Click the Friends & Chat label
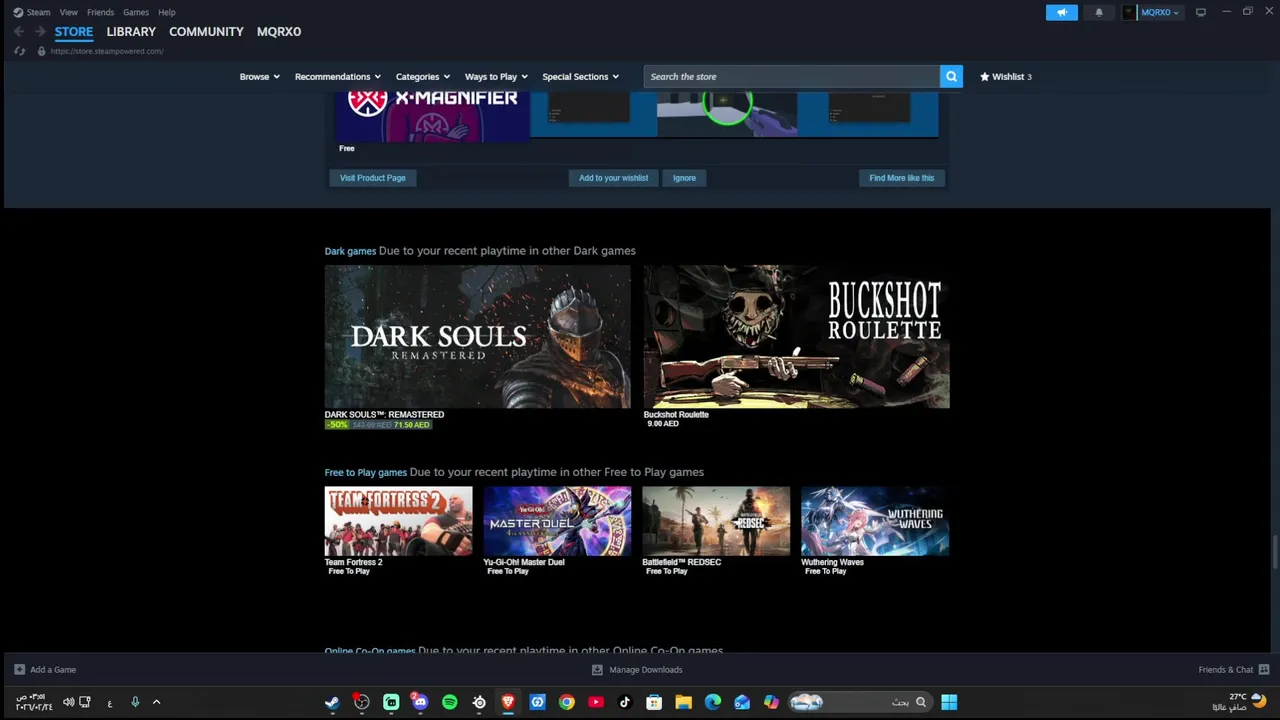The height and width of the screenshot is (720, 1280). pos(1225,669)
